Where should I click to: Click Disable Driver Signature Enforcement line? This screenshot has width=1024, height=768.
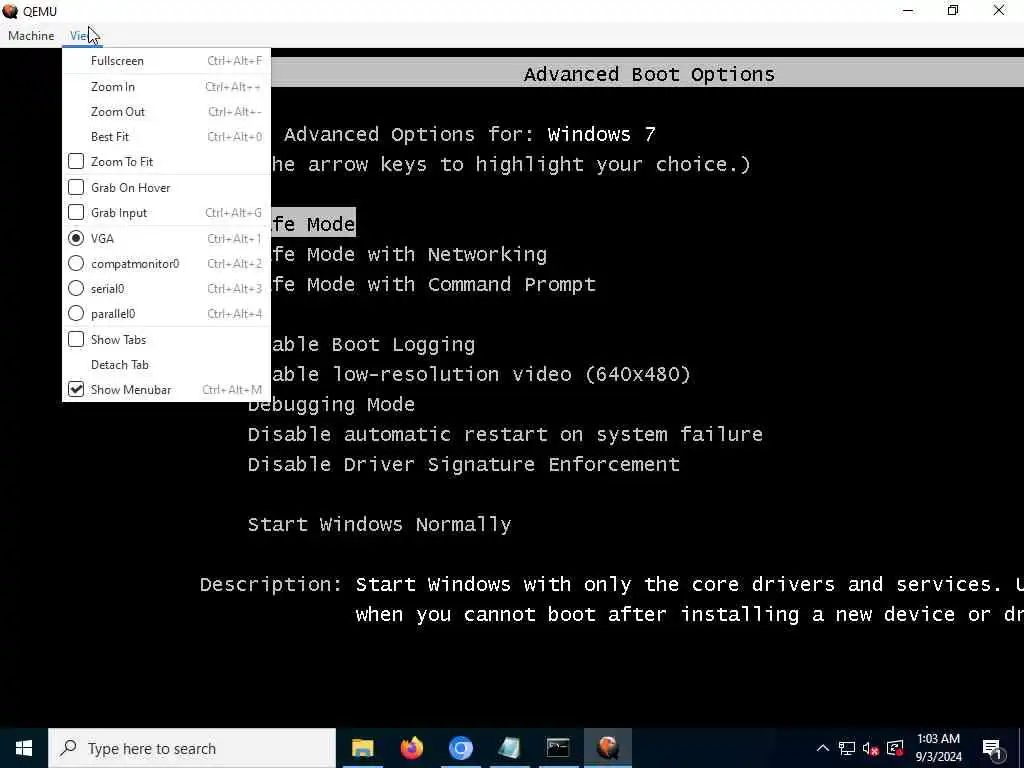click(x=464, y=464)
